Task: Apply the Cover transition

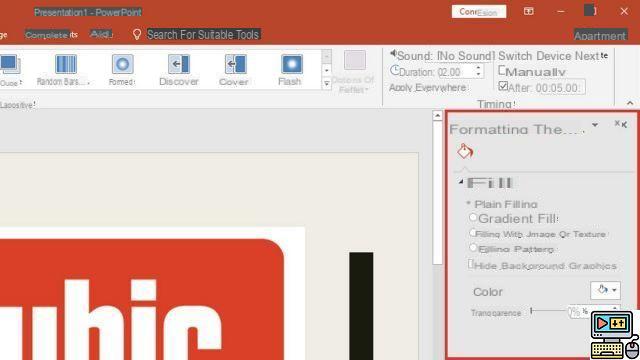Action: [x=234, y=70]
